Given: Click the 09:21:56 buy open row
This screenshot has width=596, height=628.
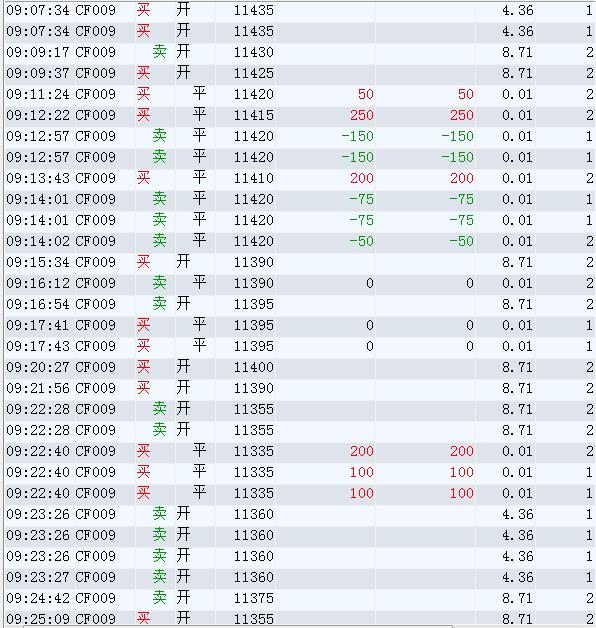Looking at the screenshot, I should [300, 388].
